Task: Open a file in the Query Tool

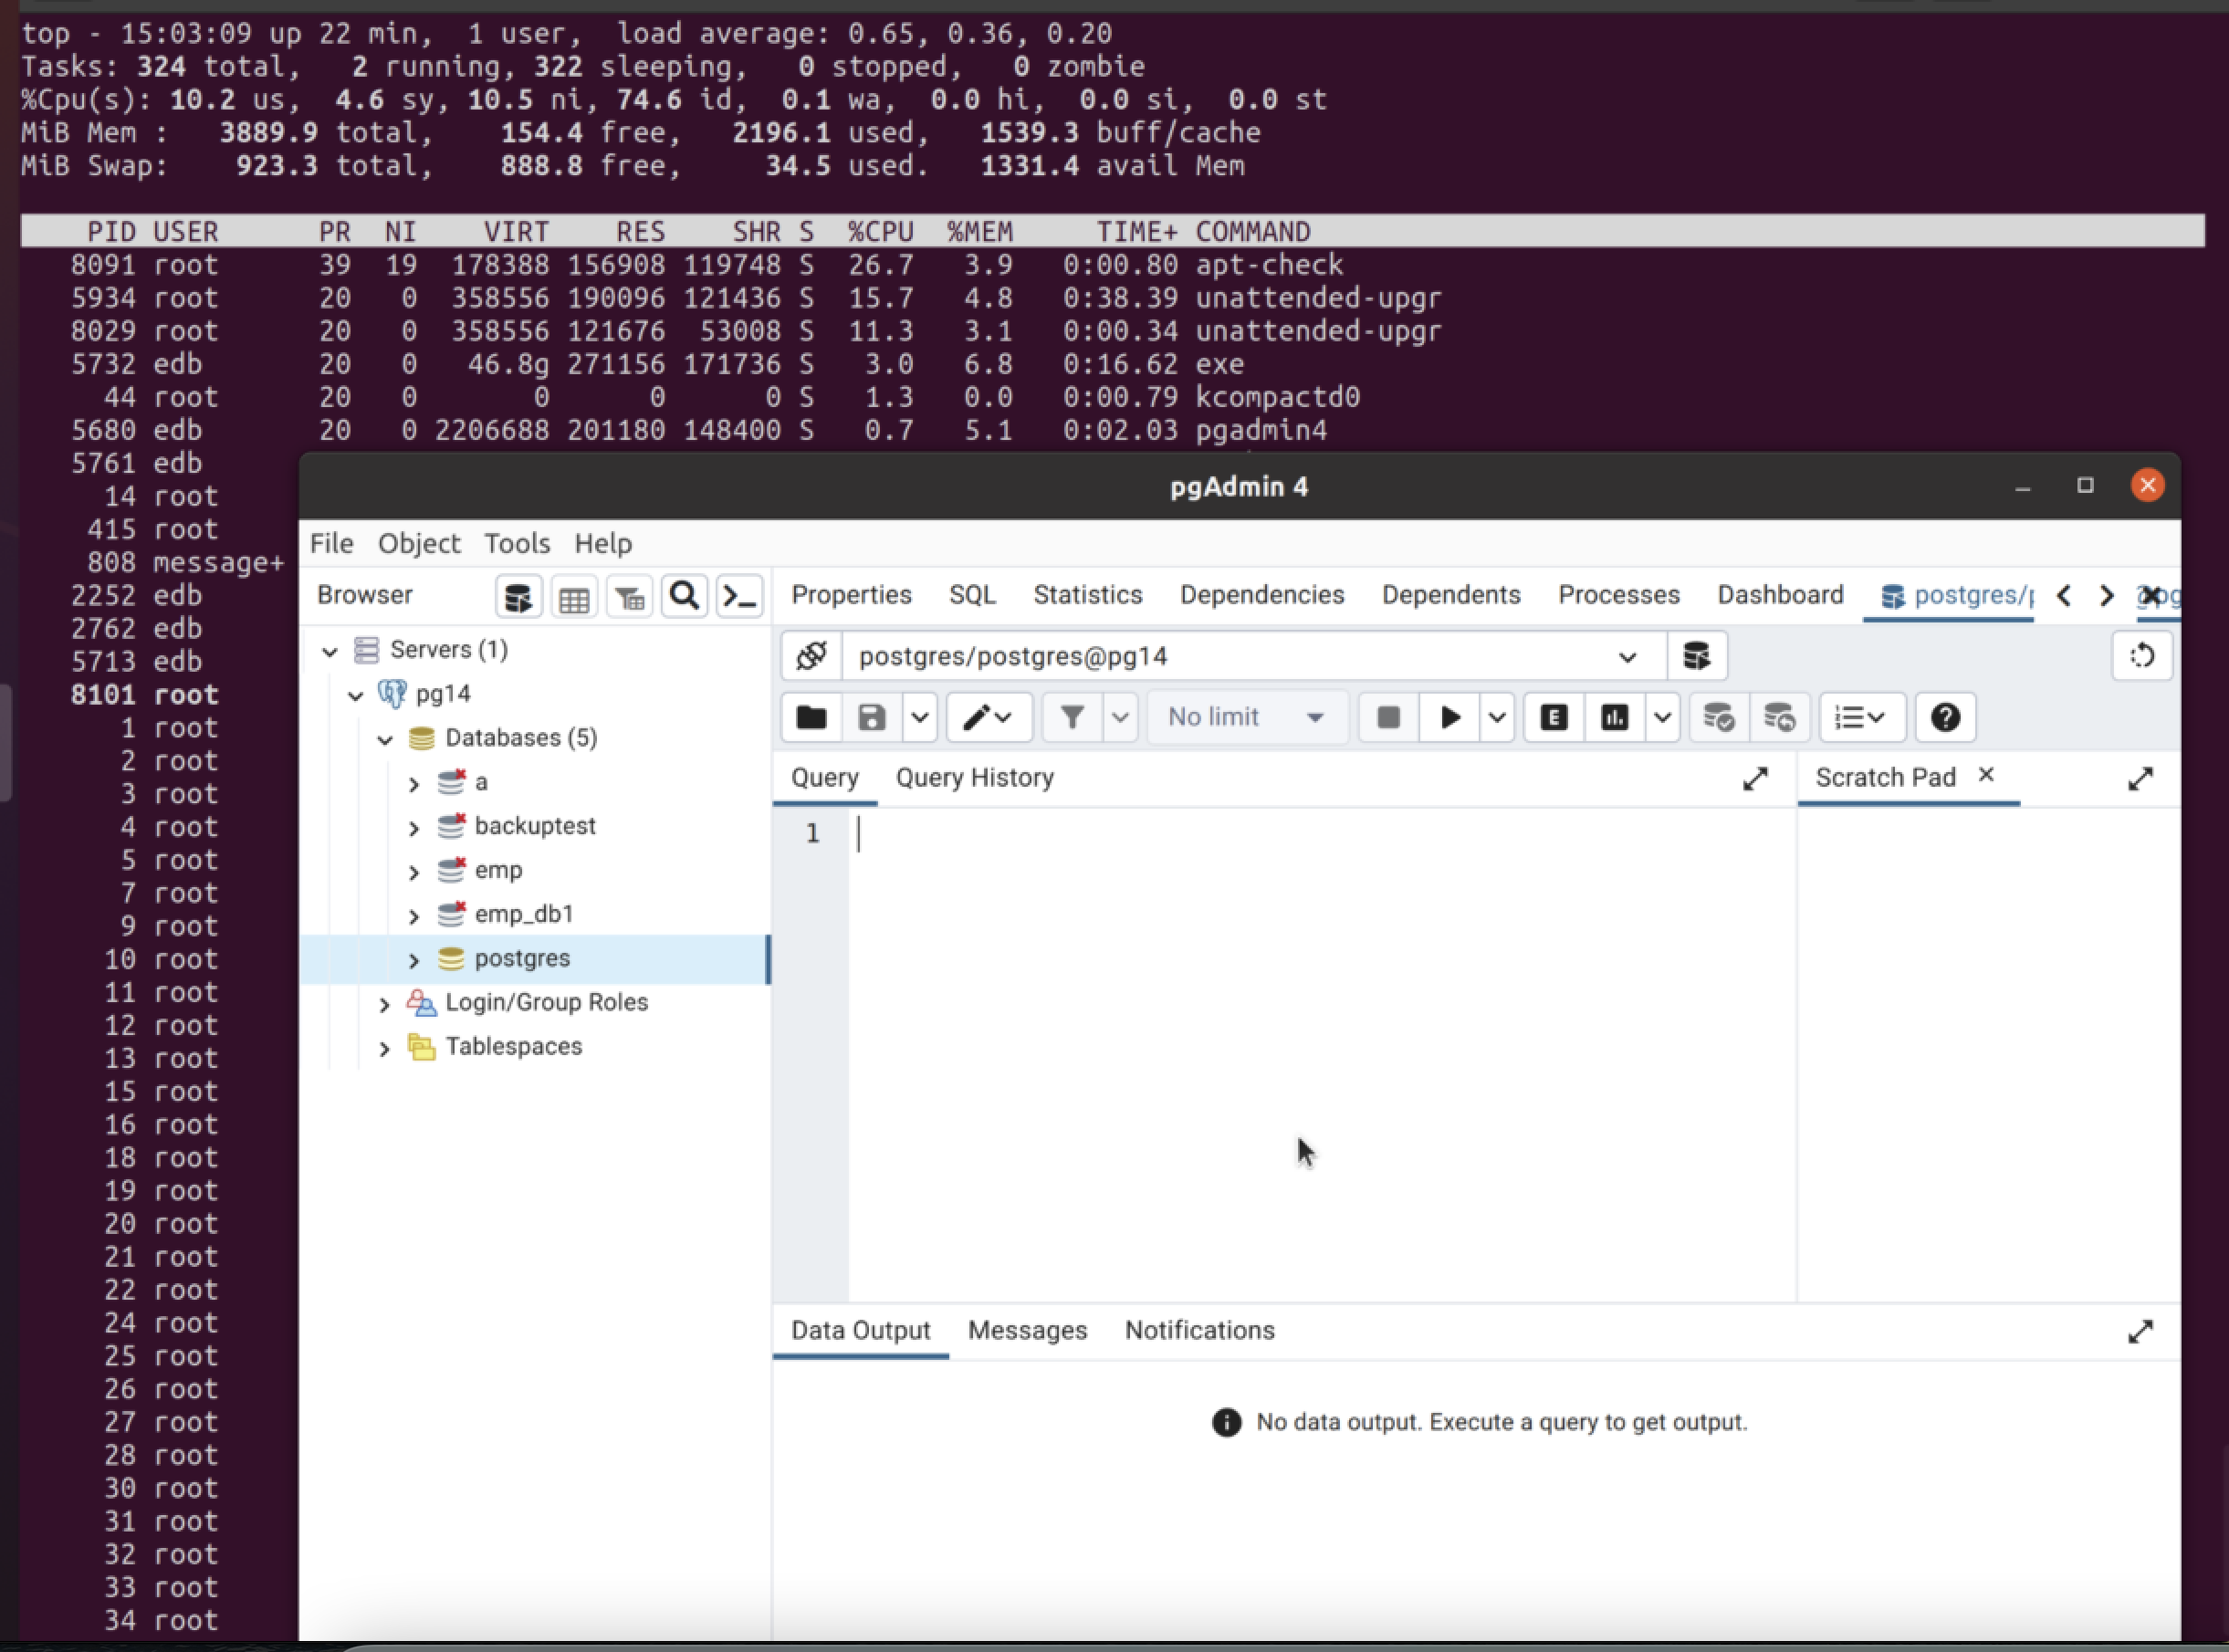Action: [x=810, y=717]
